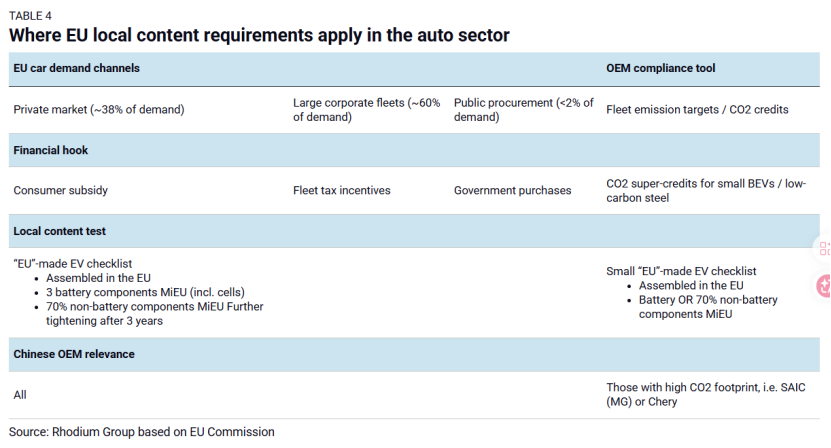831x448 pixels.
Task: Click the 'Private market (~38% of demand)' cell
Action: 99,109
